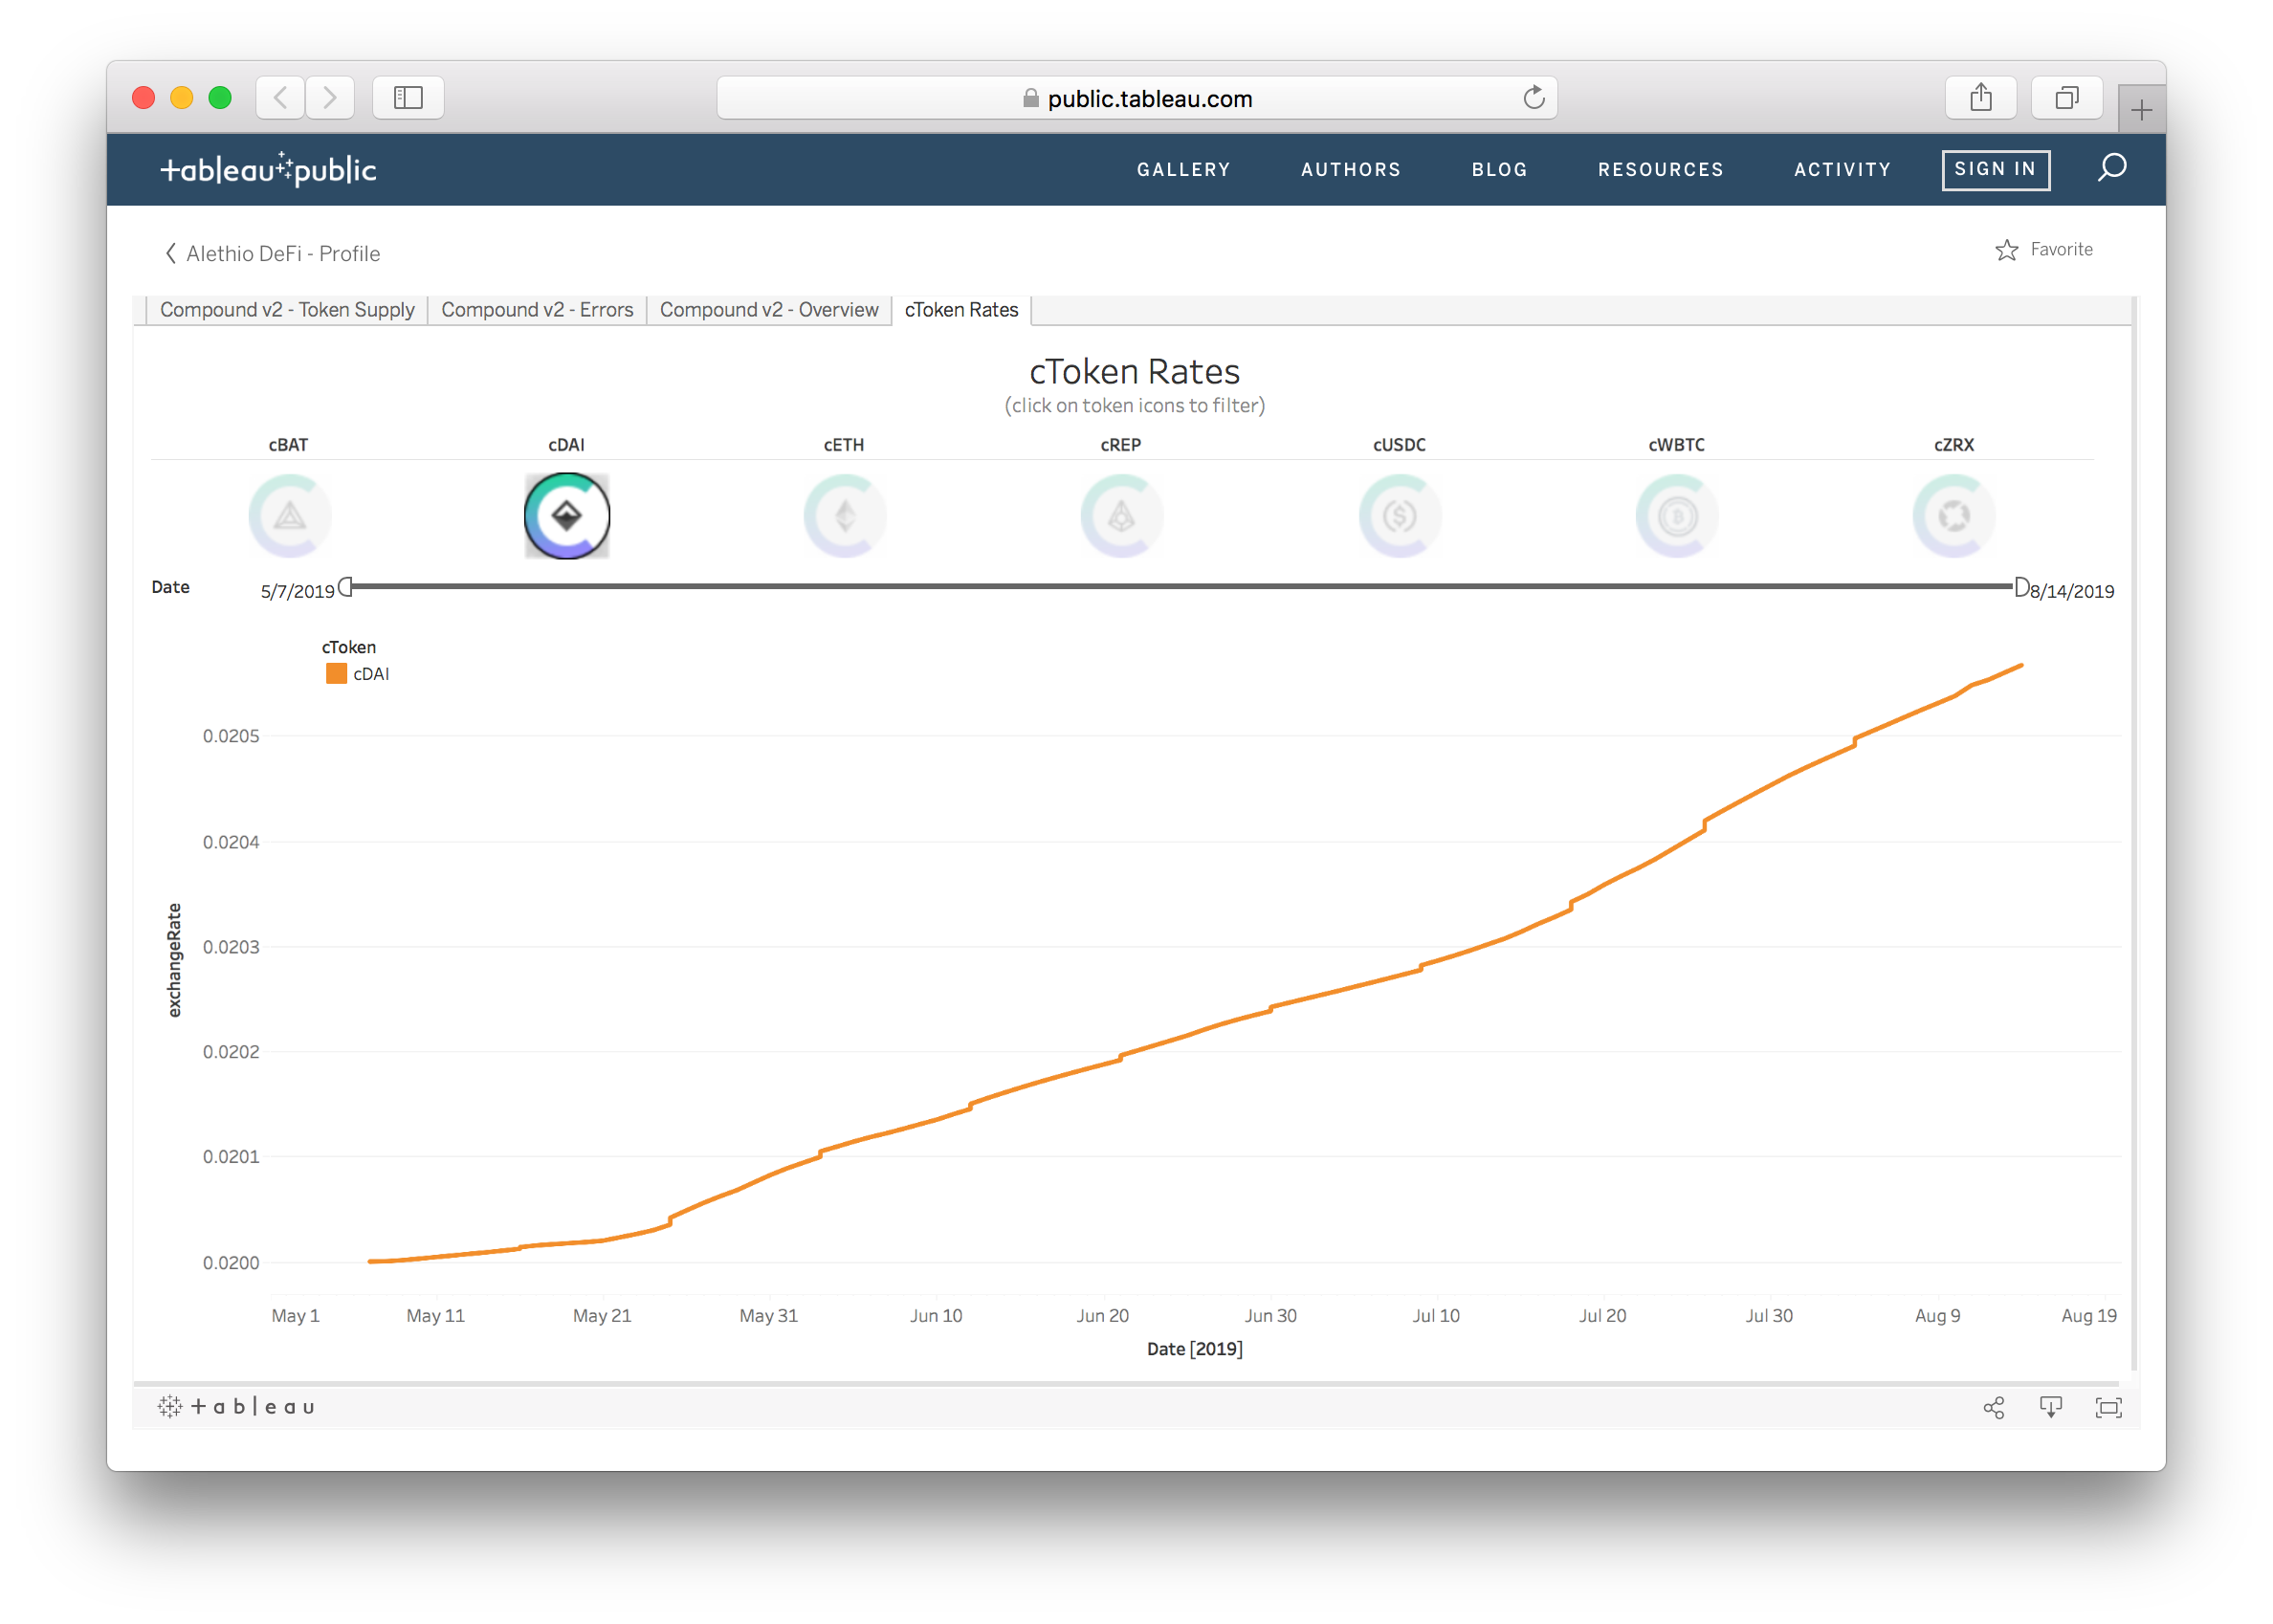Image resolution: width=2273 pixels, height=1624 pixels.
Task: Switch to Compound v2 - Errors tab
Action: tap(537, 310)
